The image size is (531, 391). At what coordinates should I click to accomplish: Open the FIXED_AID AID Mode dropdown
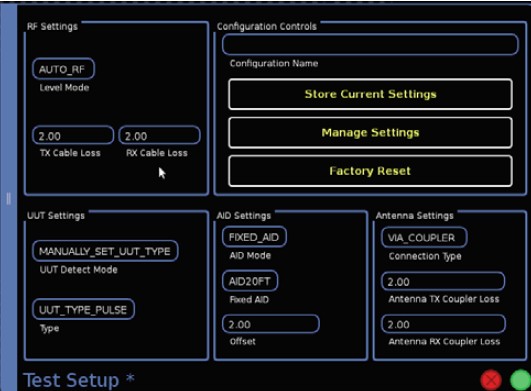click(254, 237)
